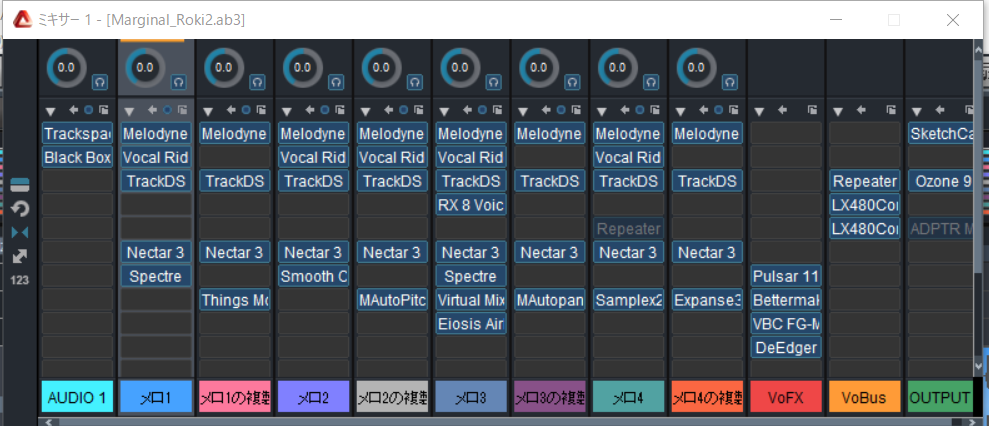The width and height of the screenshot is (989, 426).
Task: Click the copy-windows icon on VoBus strip
Action: click(892, 110)
